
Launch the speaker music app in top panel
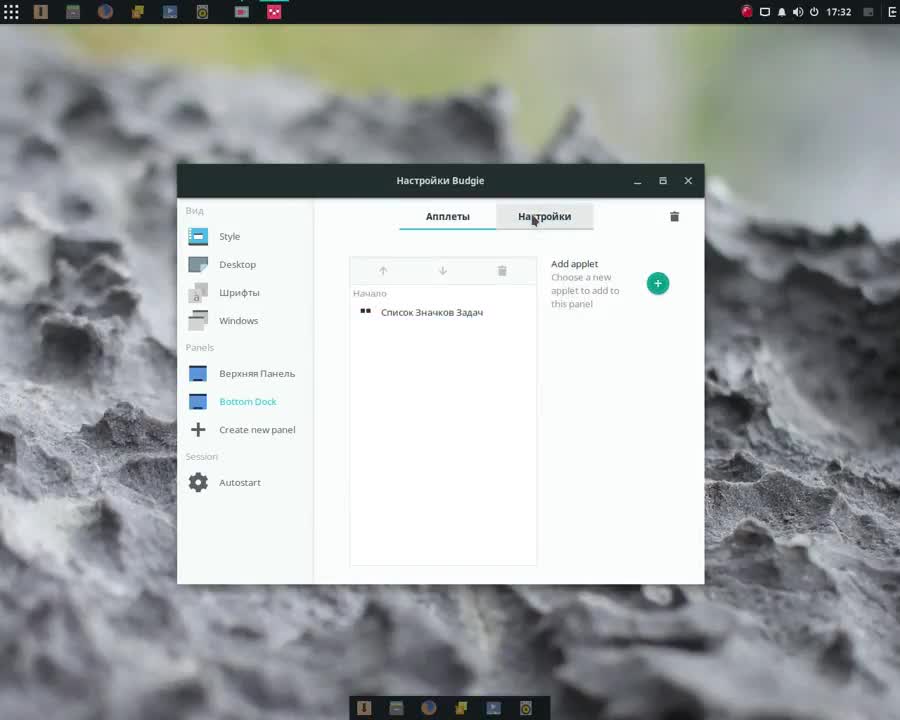202,11
